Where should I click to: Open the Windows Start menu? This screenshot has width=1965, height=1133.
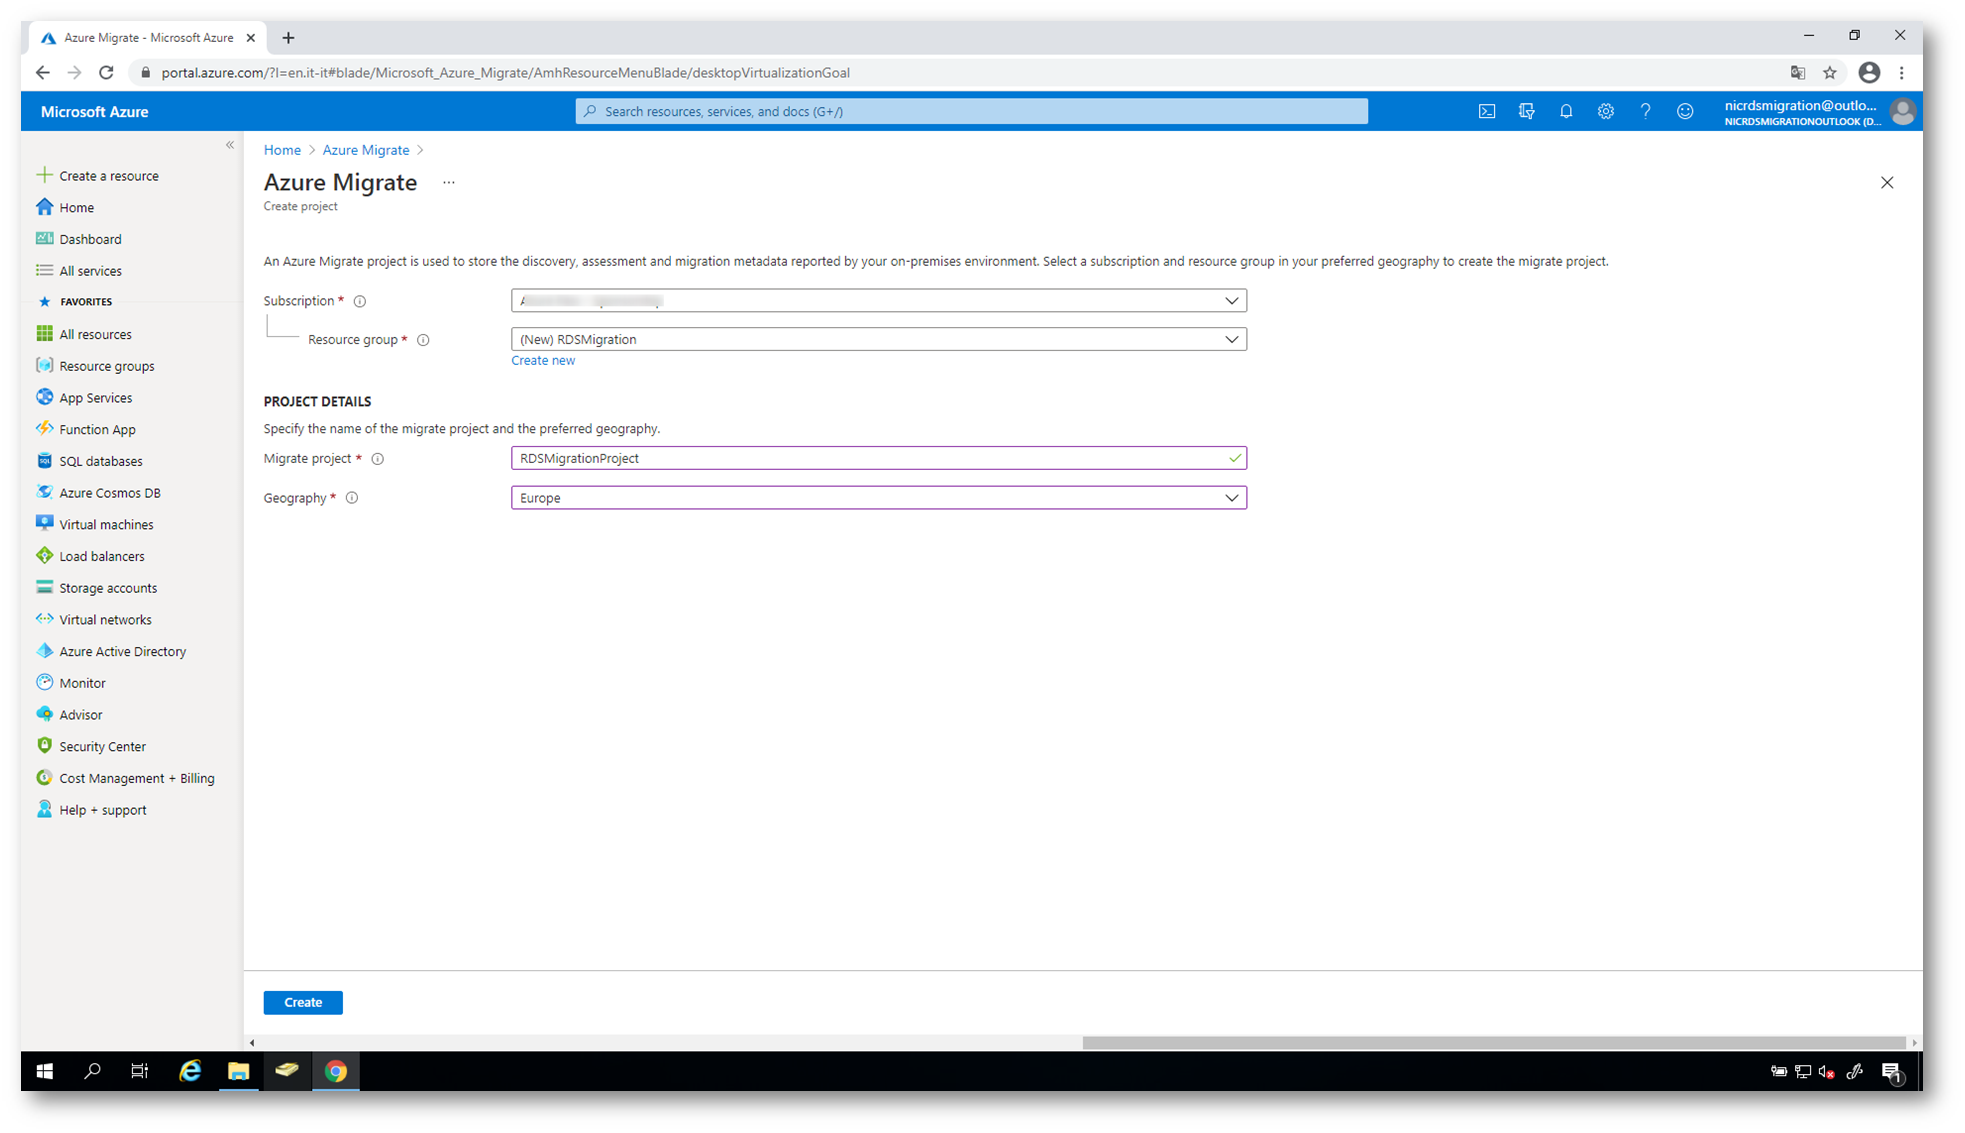point(44,1071)
